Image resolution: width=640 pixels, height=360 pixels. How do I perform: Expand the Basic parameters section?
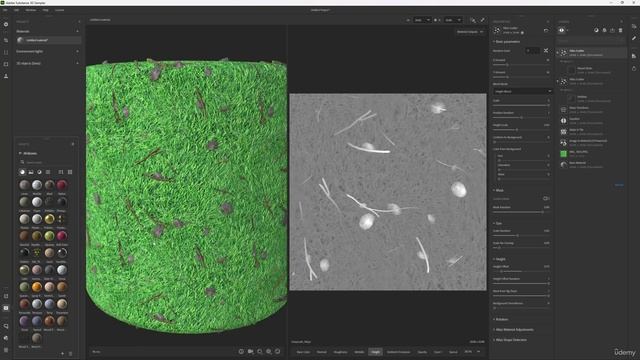[x=507, y=42]
